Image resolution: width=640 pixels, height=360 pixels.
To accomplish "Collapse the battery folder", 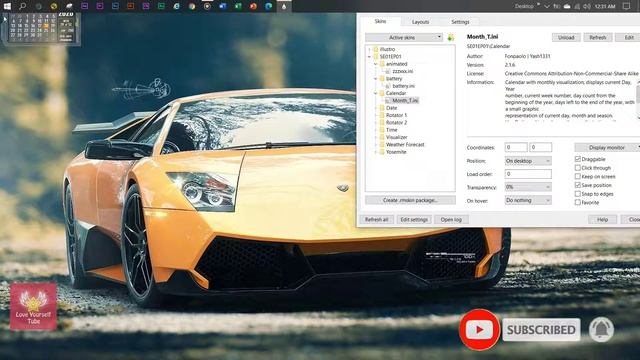I will [376, 78].
